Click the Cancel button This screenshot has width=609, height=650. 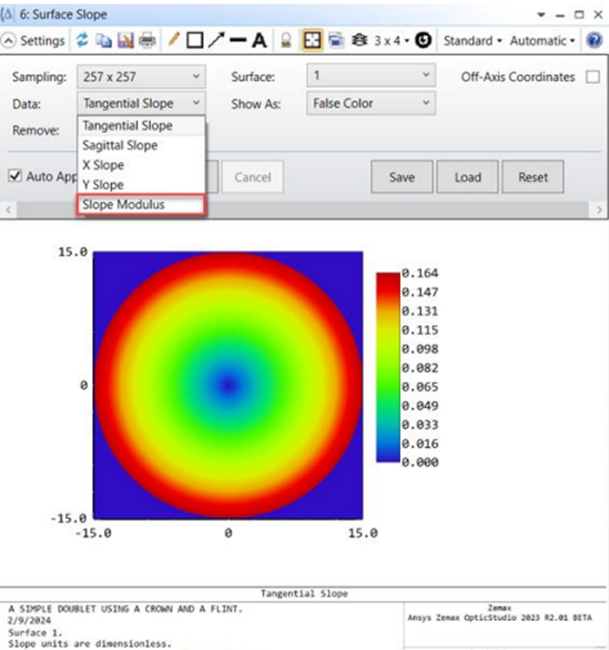(252, 177)
